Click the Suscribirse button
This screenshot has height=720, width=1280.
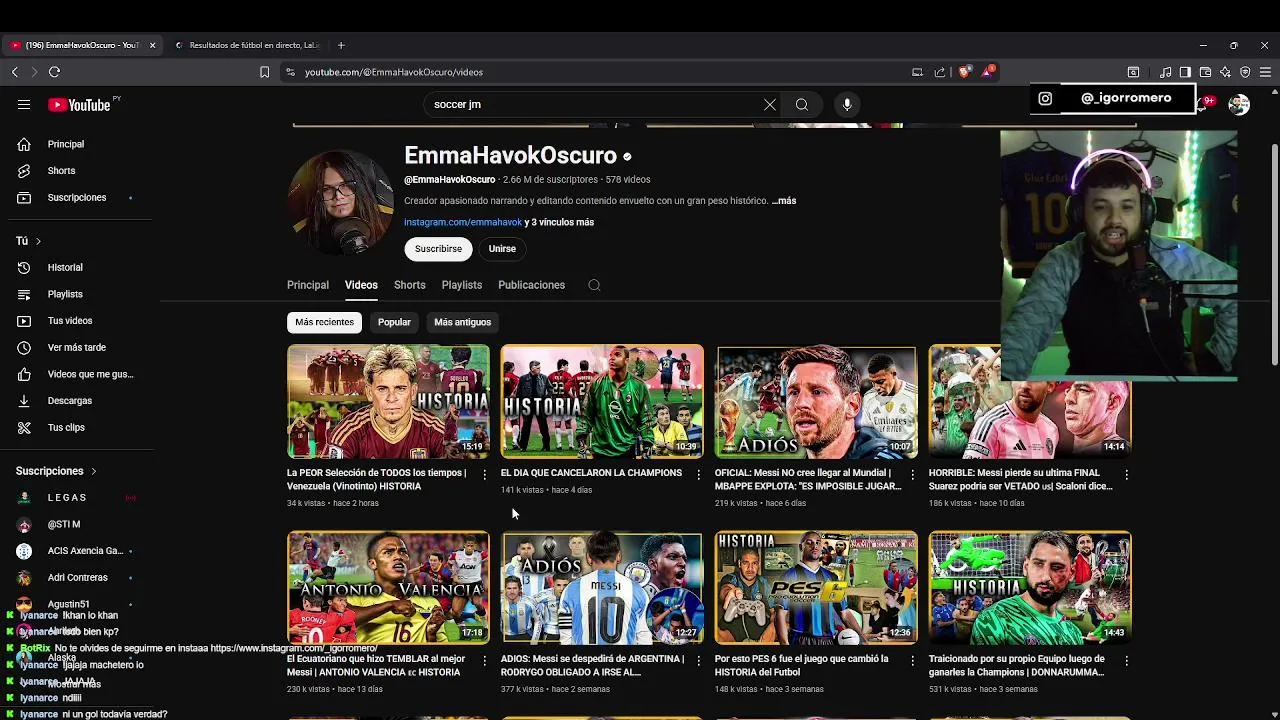pyautogui.click(x=438, y=249)
